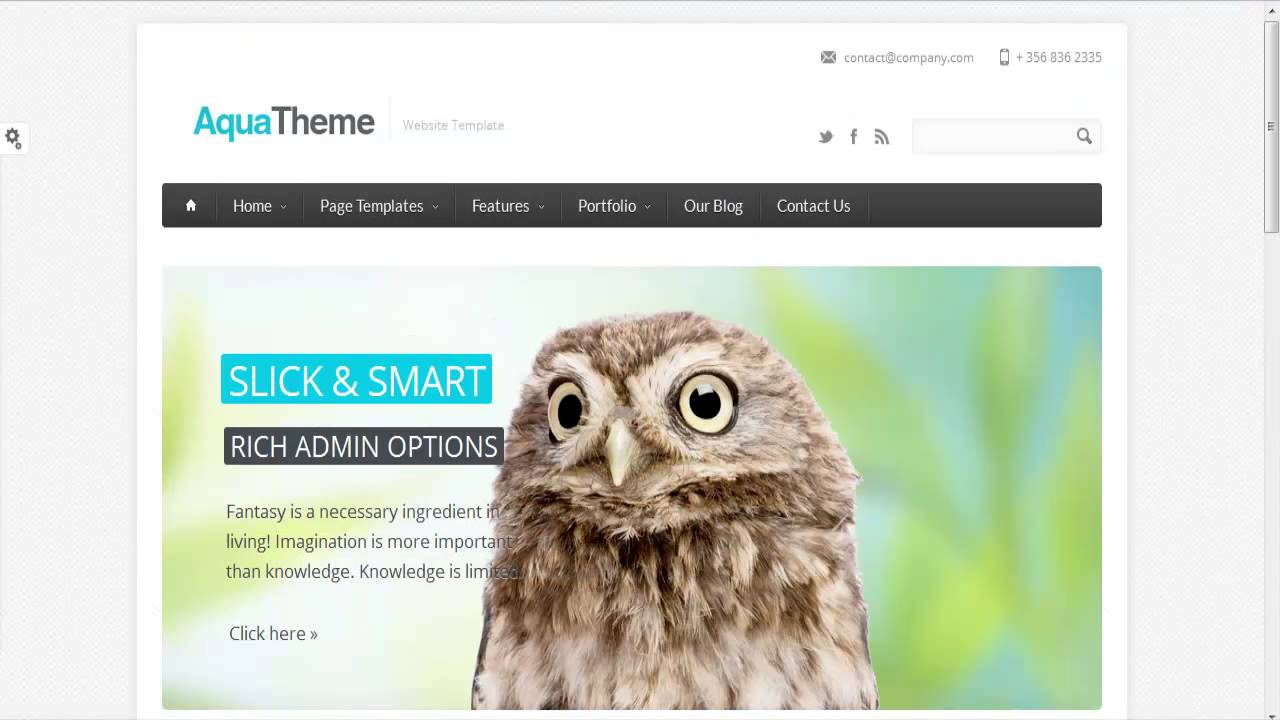1280x720 pixels.
Task: Click the house icon in navigation bar
Action: pyautogui.click(x=190, y=205)
